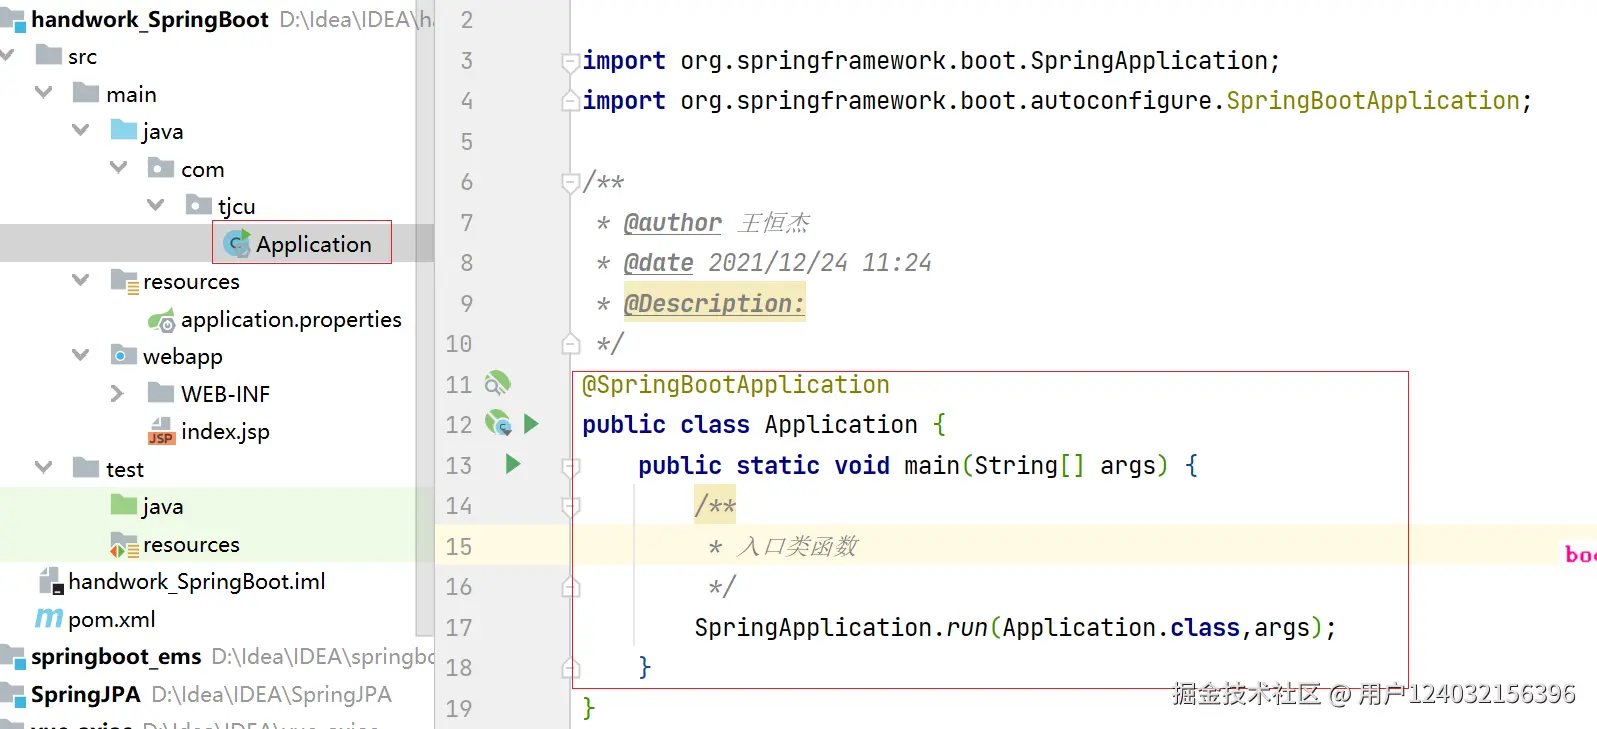The height and width of the screenshot is (729, 1597).
Task: Collapse the com package node
Action: click(119, 168)
